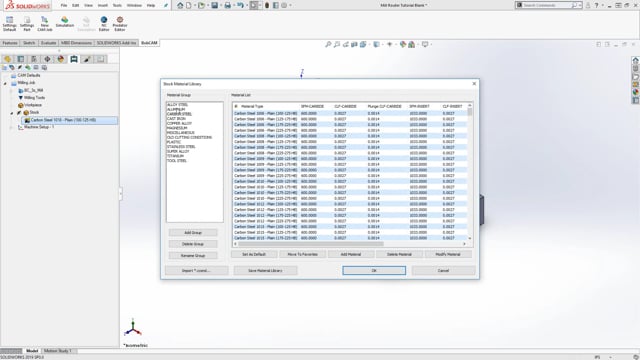Create a new document from toolbar
Viewport: 640px width, 360px height.
coord(189,5)
